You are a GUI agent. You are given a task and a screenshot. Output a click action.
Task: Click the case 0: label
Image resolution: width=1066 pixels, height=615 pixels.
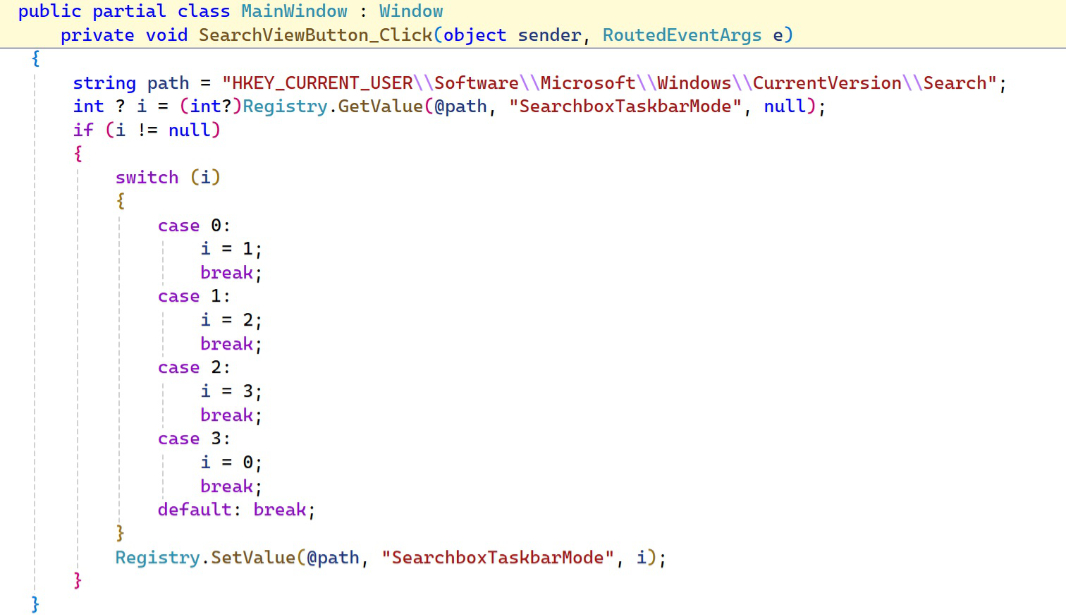pos(194,226)
